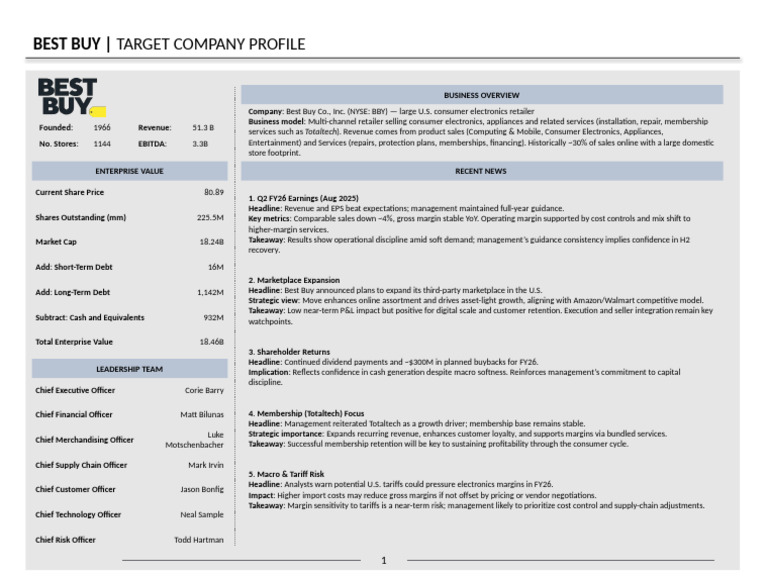This screenshot has width=768, height=576.
Task: Select the 'Chief Risk Officer' label
Action: coord(65,540)
